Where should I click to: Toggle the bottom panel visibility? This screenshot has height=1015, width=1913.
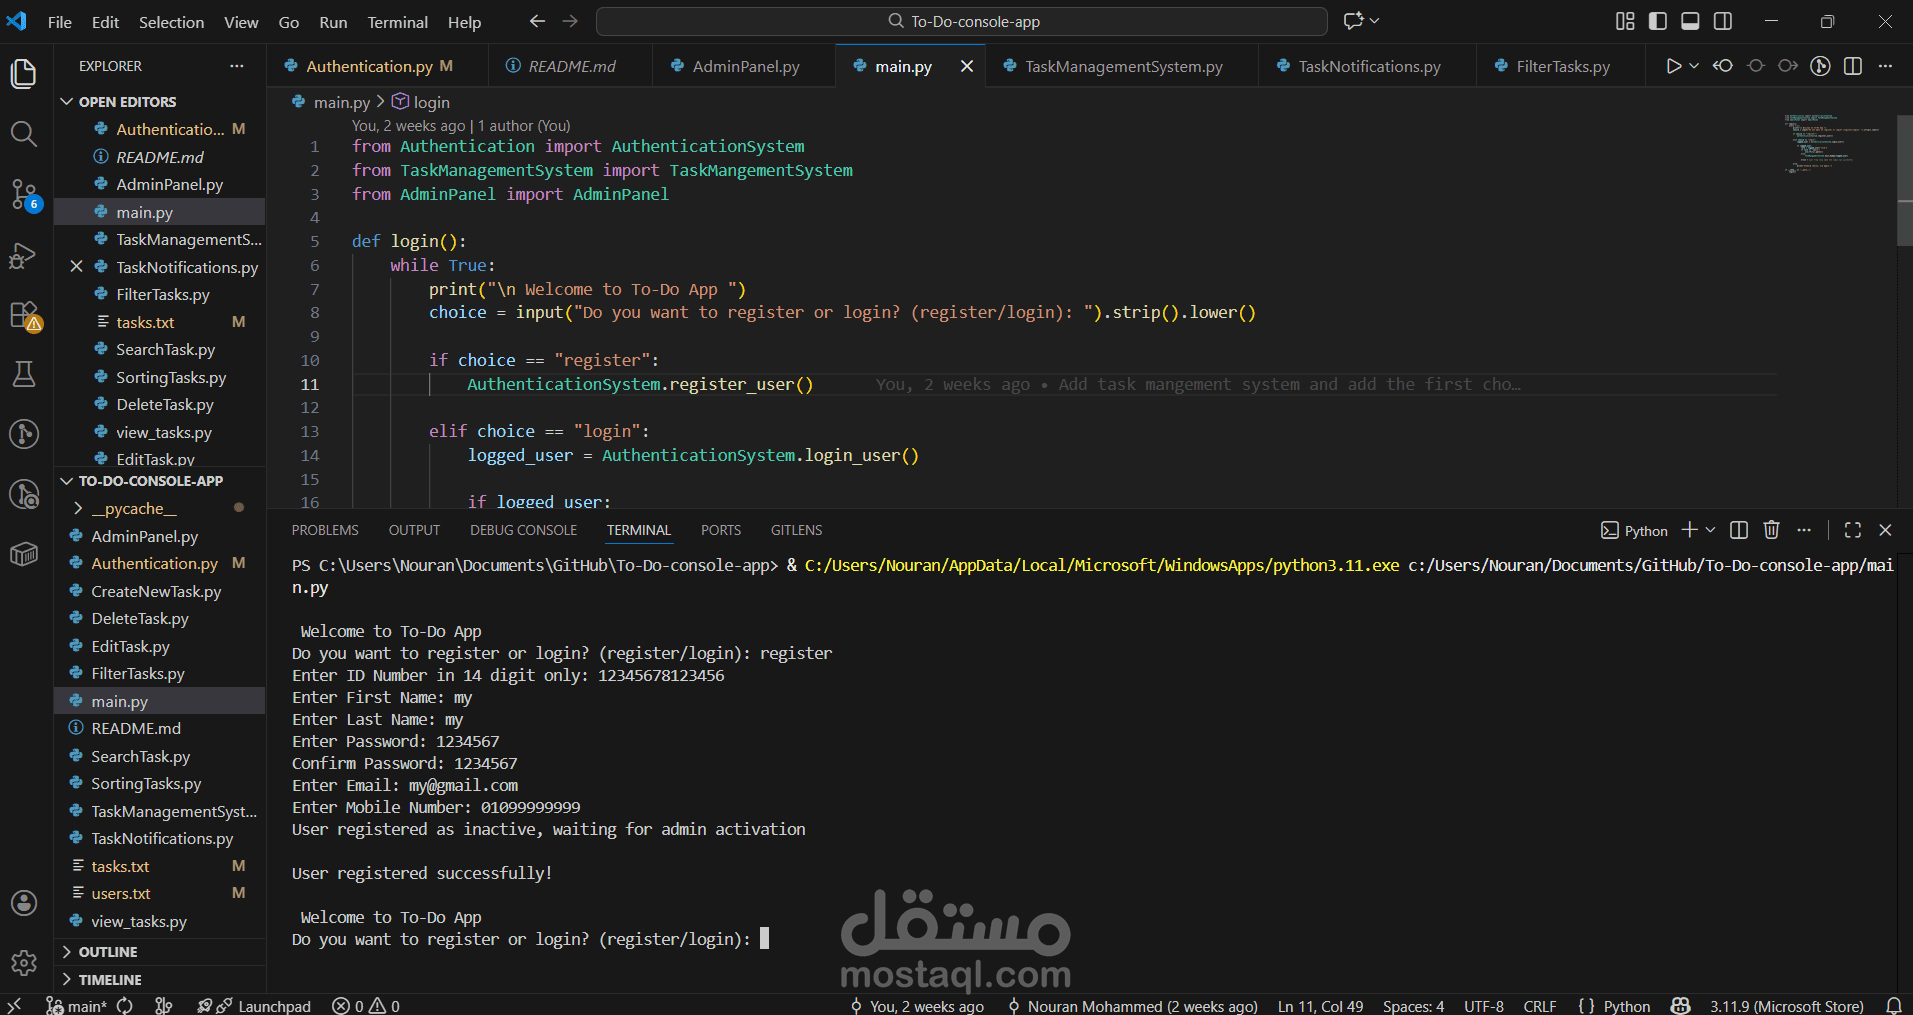[1690, 21]
